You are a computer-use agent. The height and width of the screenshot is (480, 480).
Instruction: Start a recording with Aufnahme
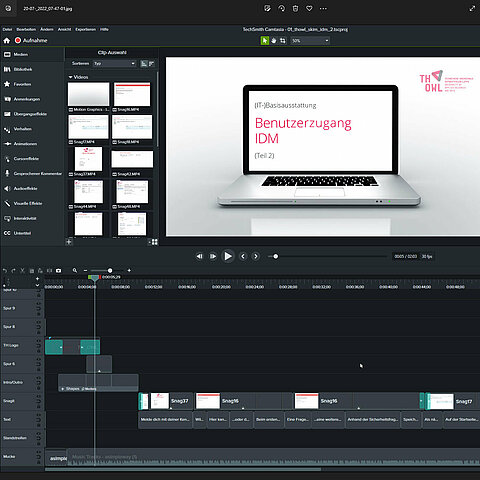tap(31, 40)
